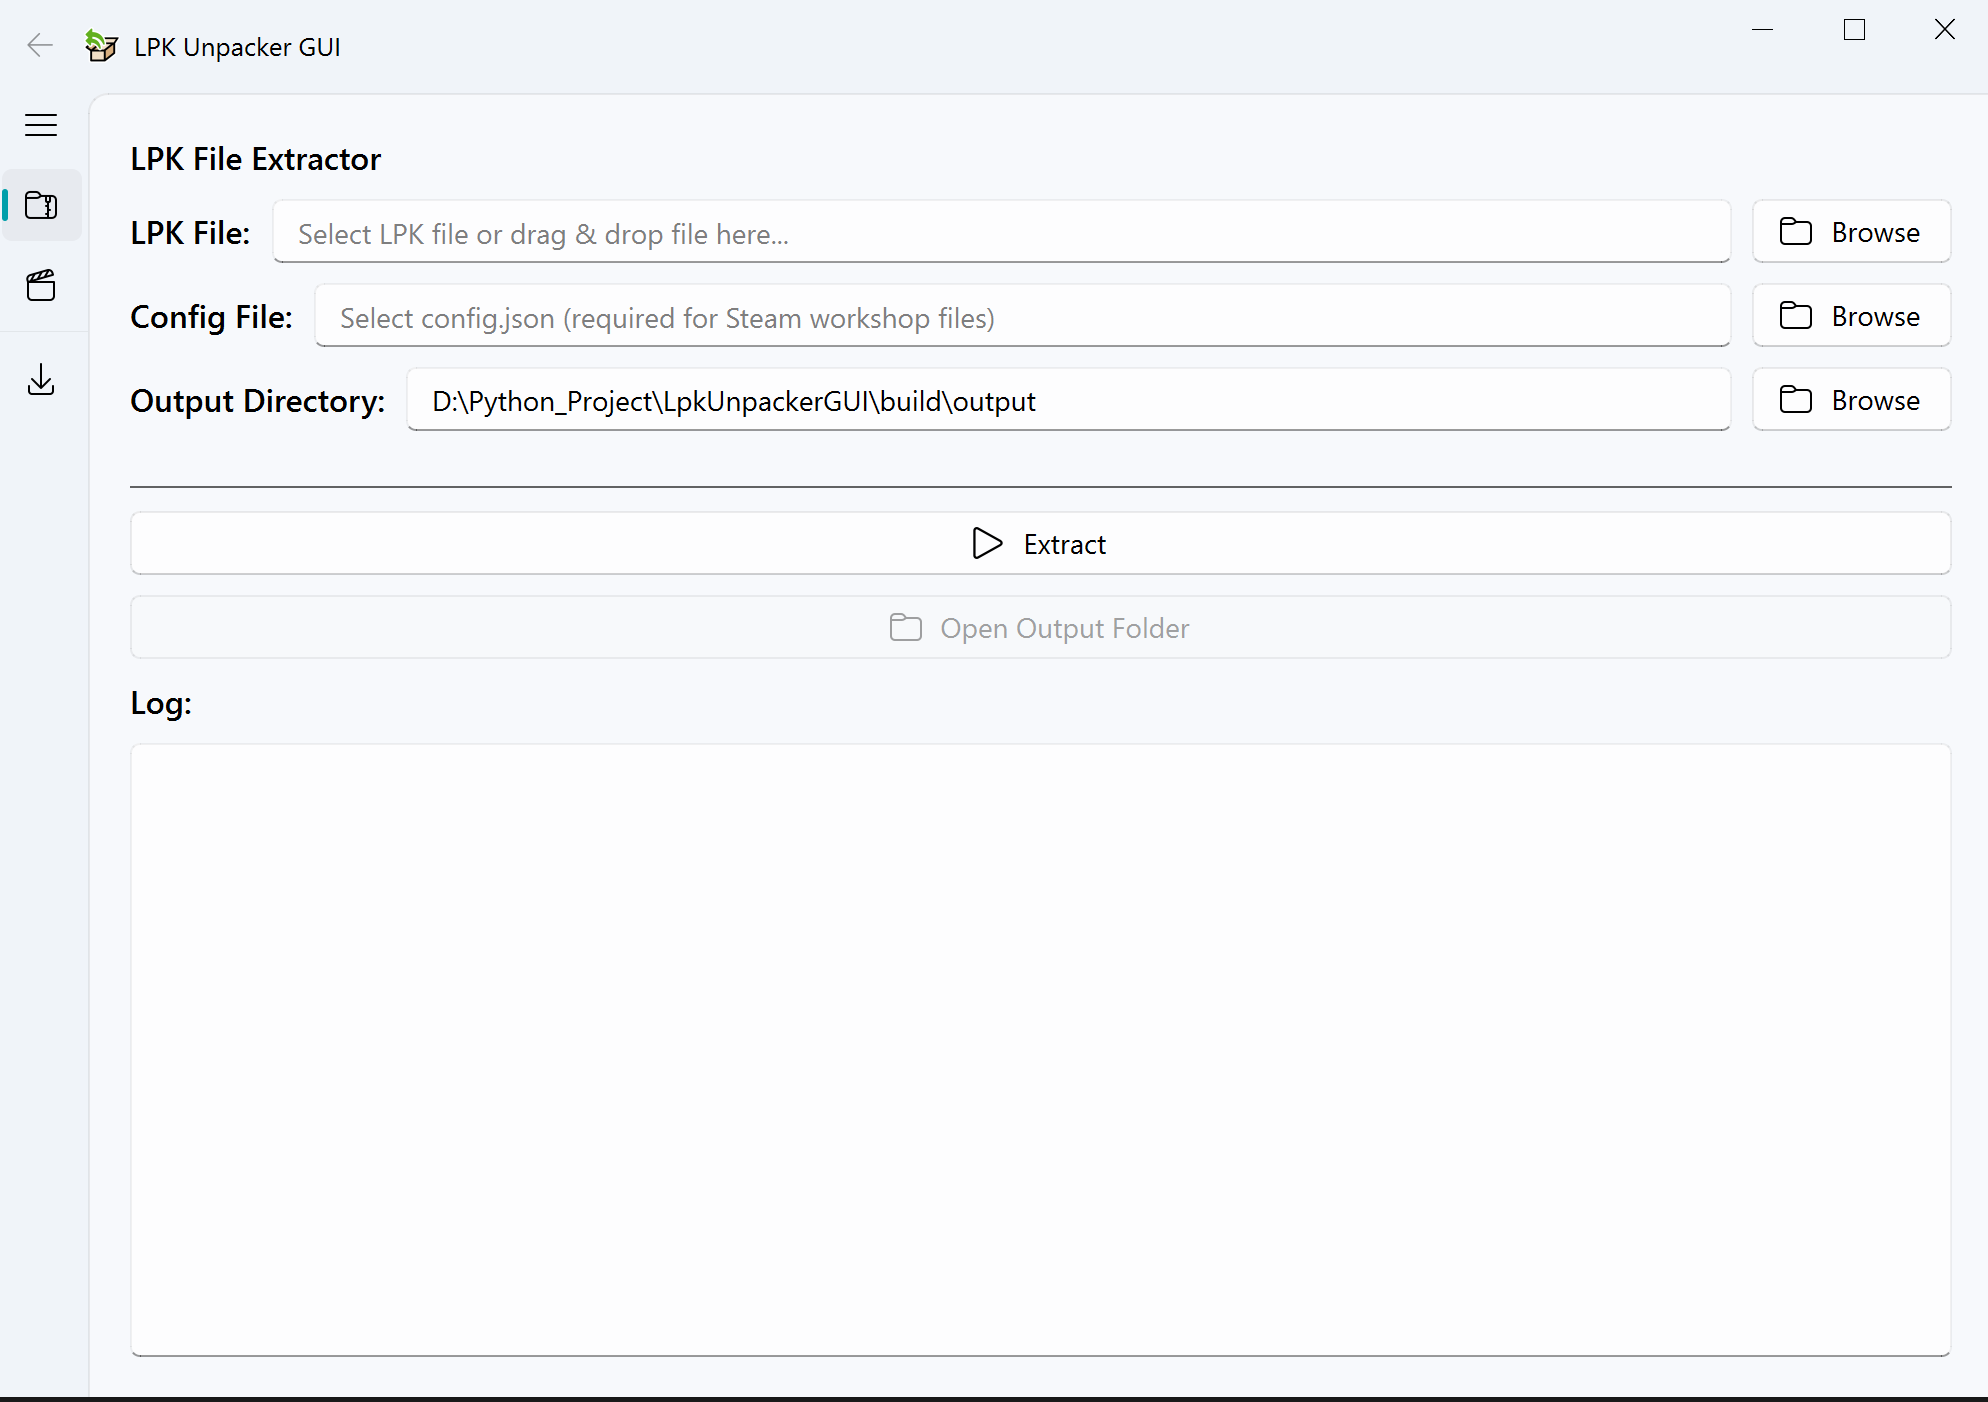Click folder icon on Open Output Folder
The height and width of the screenshot is (1402, 1988).
point(906,628)
